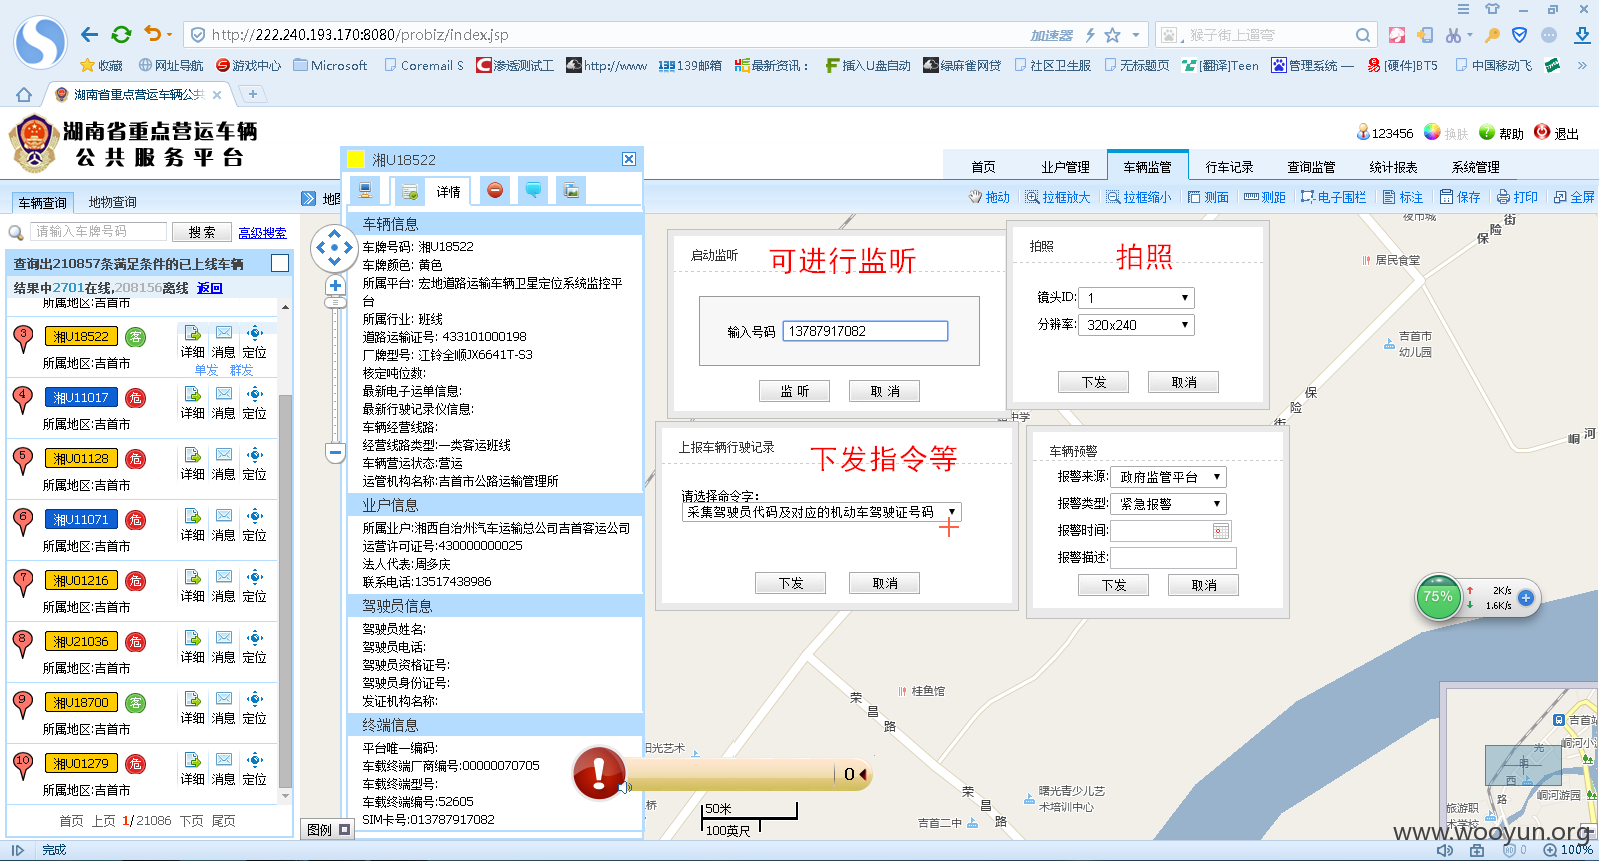1599x861 pixels.
Task: Click the 退出 logout link
Action: click(1556, 133)
